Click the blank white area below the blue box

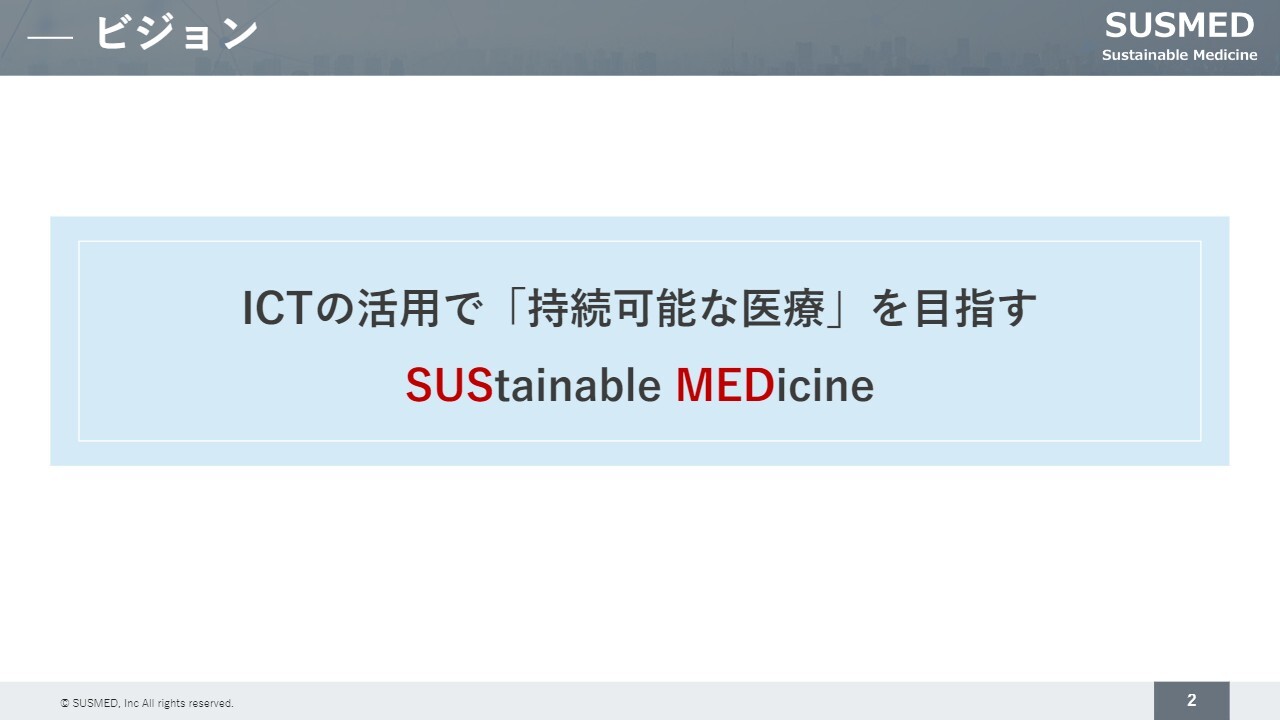pyautogui.click(x=640, y=570)
